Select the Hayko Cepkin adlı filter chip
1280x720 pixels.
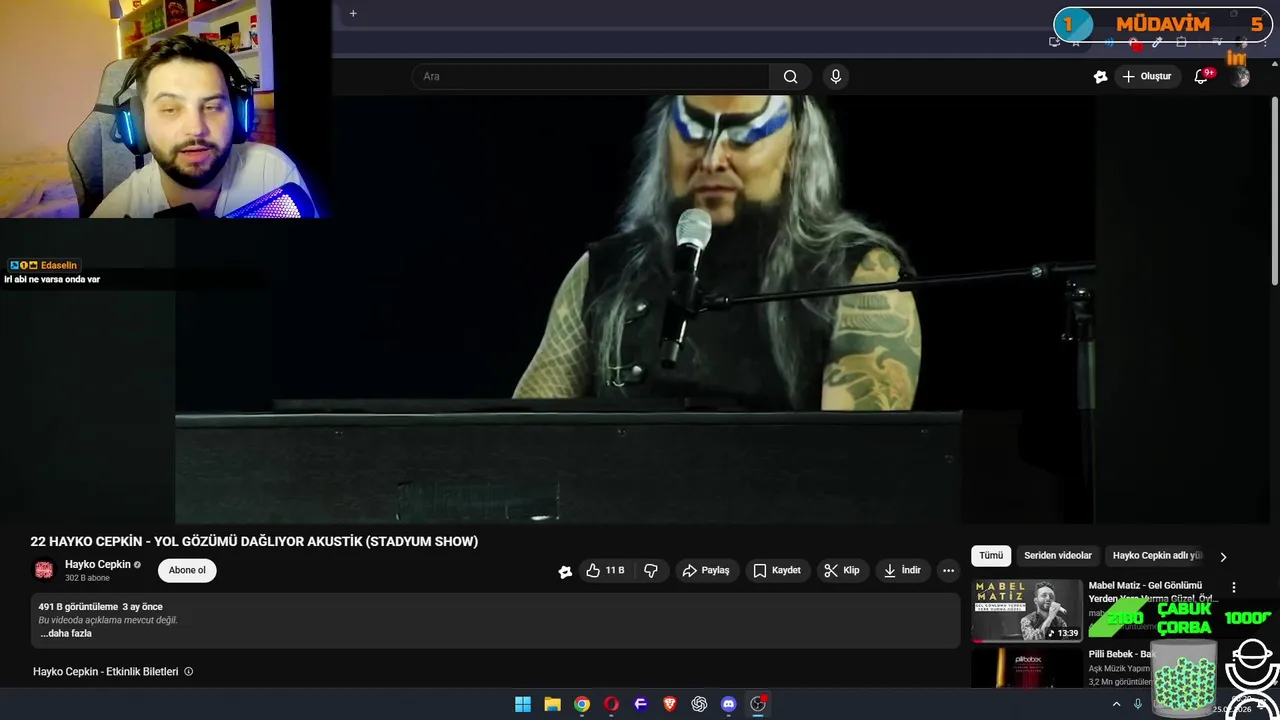pos(1157,556)
